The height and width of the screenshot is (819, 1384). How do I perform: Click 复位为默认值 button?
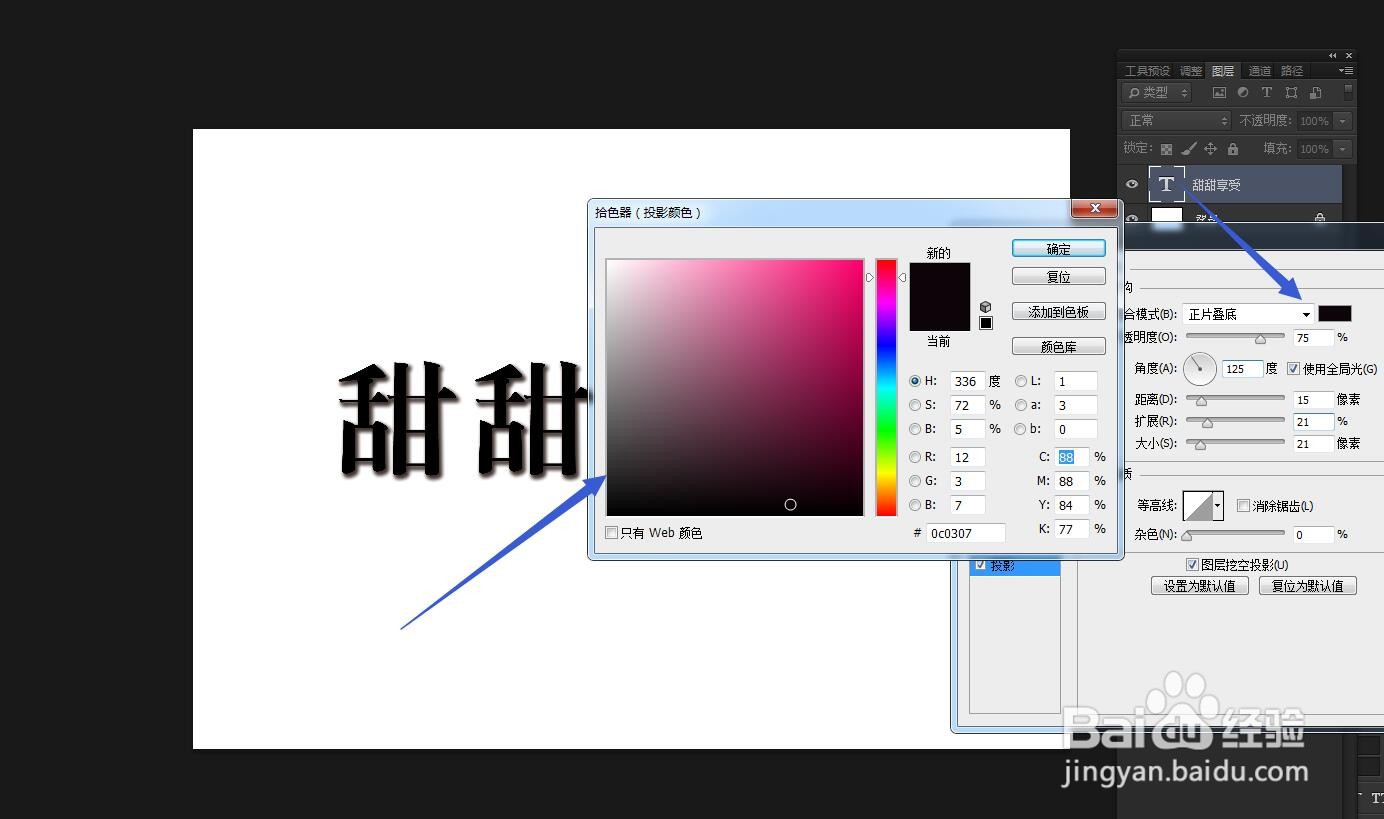[x=1308, y=586]
